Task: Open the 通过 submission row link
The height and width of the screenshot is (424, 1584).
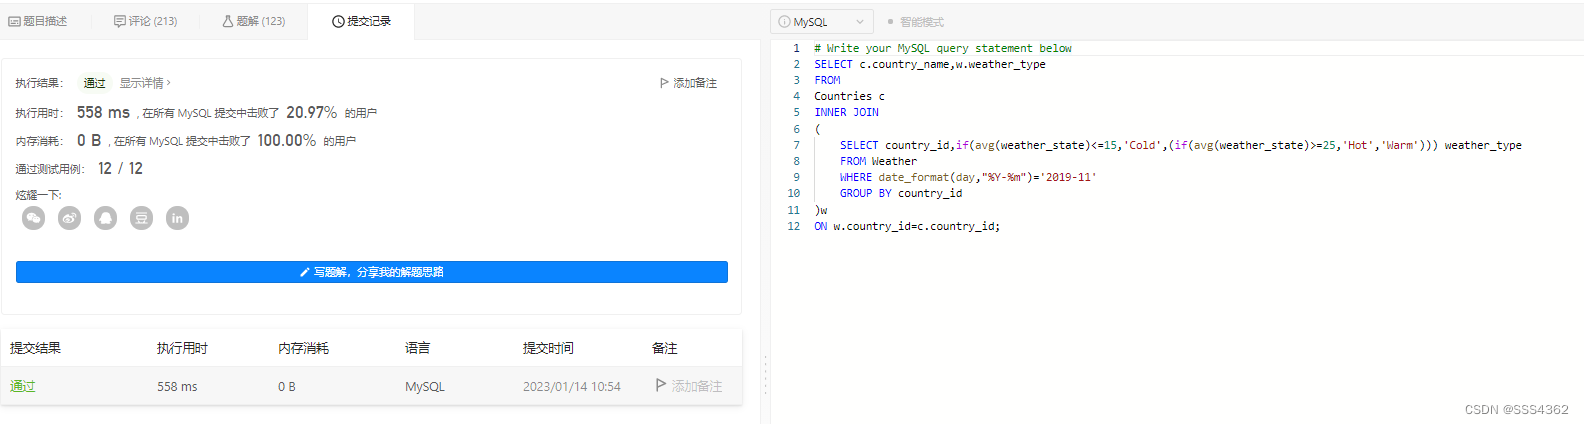Action: [23, 386]
